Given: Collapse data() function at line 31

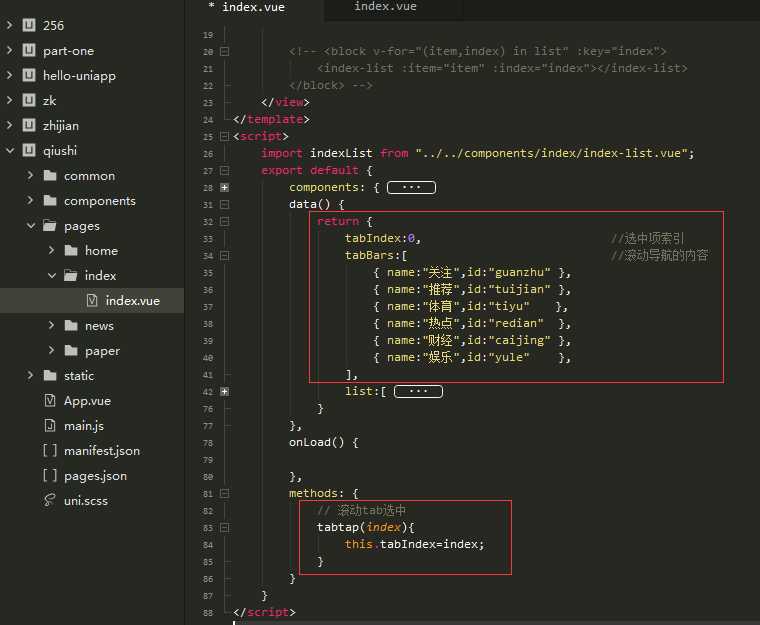Looking at the screenshot, I should point(224,205).
